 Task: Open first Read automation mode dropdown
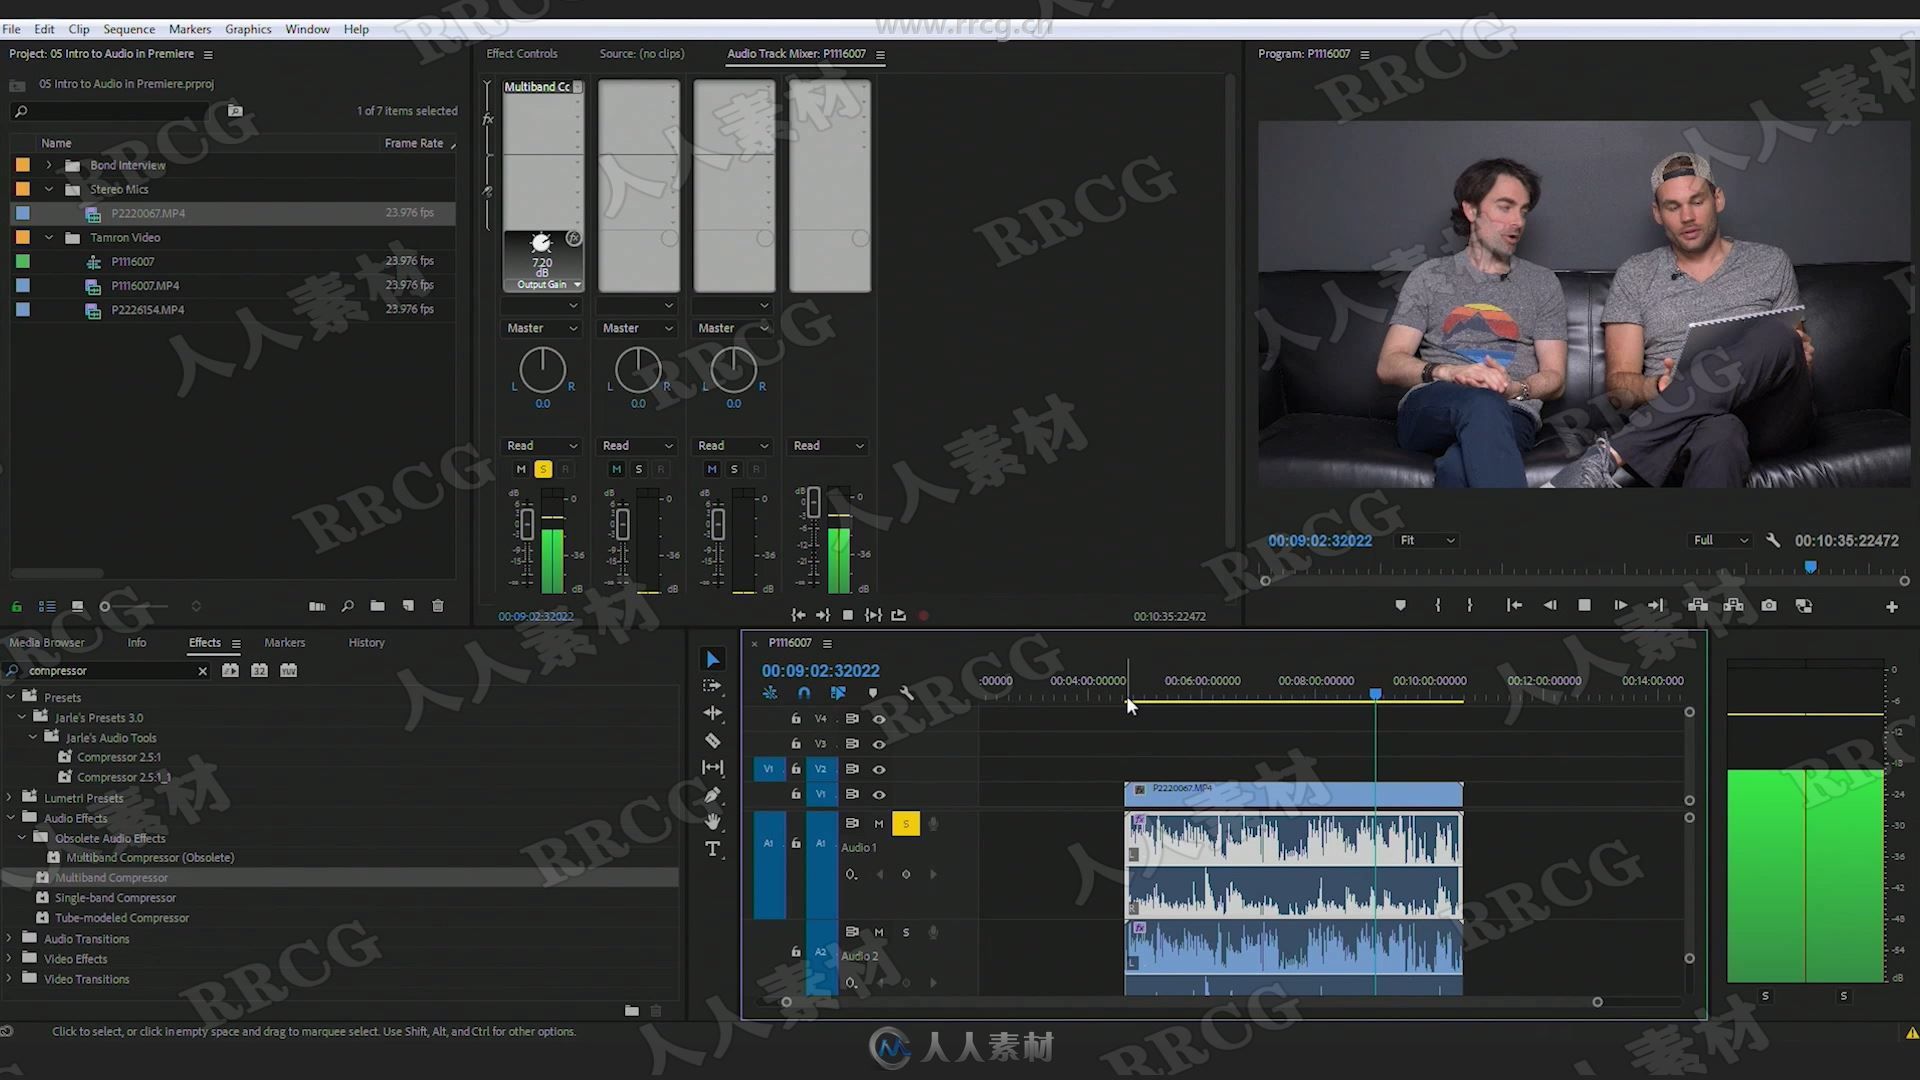point(541,446)
